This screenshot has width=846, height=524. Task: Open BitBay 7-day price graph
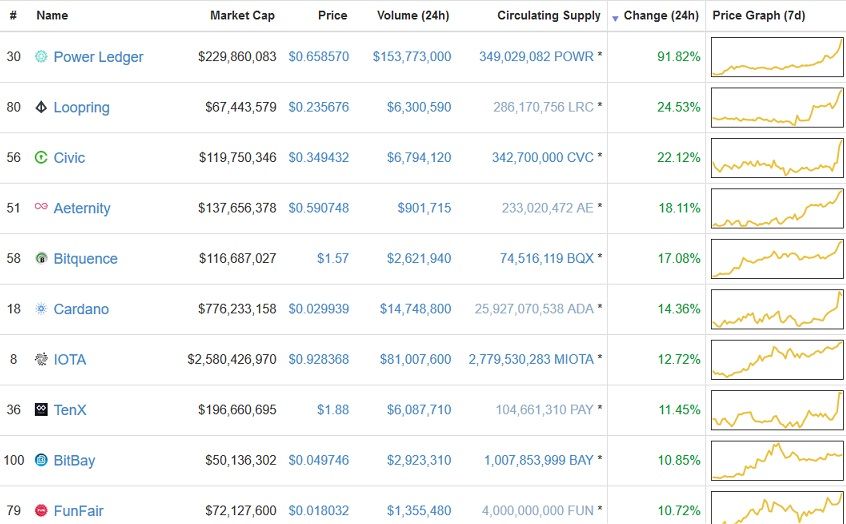pos(777,460)
